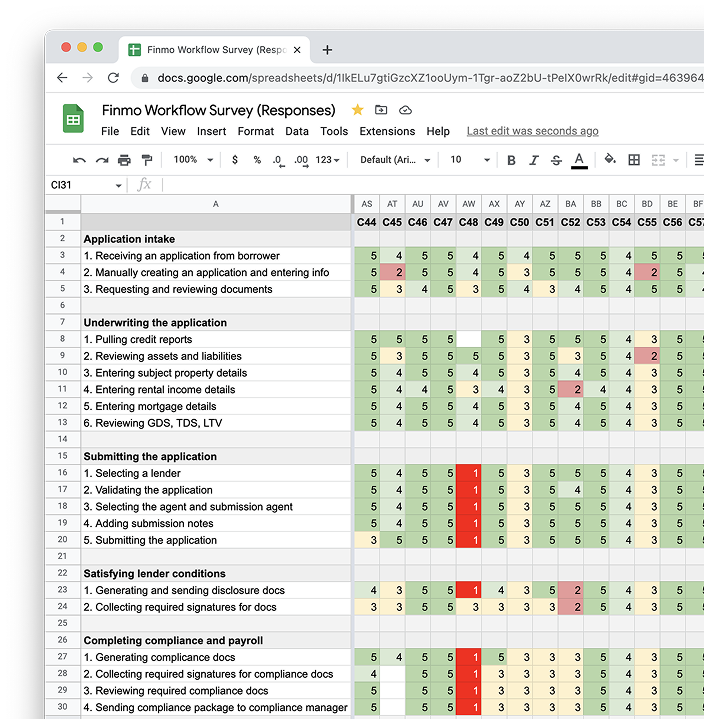Open the Data menu
This screenshot has height=719, width=704.
(297, 131)
